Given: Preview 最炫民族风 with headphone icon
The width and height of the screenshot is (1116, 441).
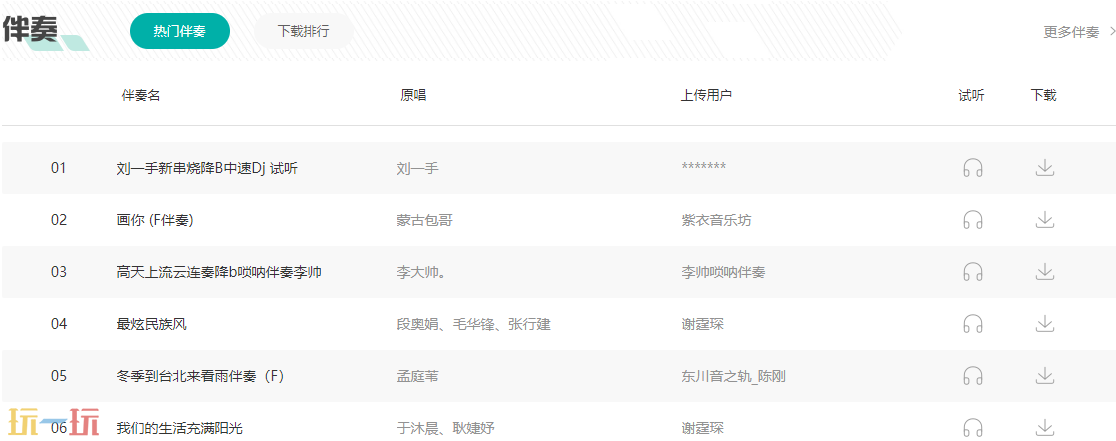Looking at the screenshot, I should tap(973, 324).
